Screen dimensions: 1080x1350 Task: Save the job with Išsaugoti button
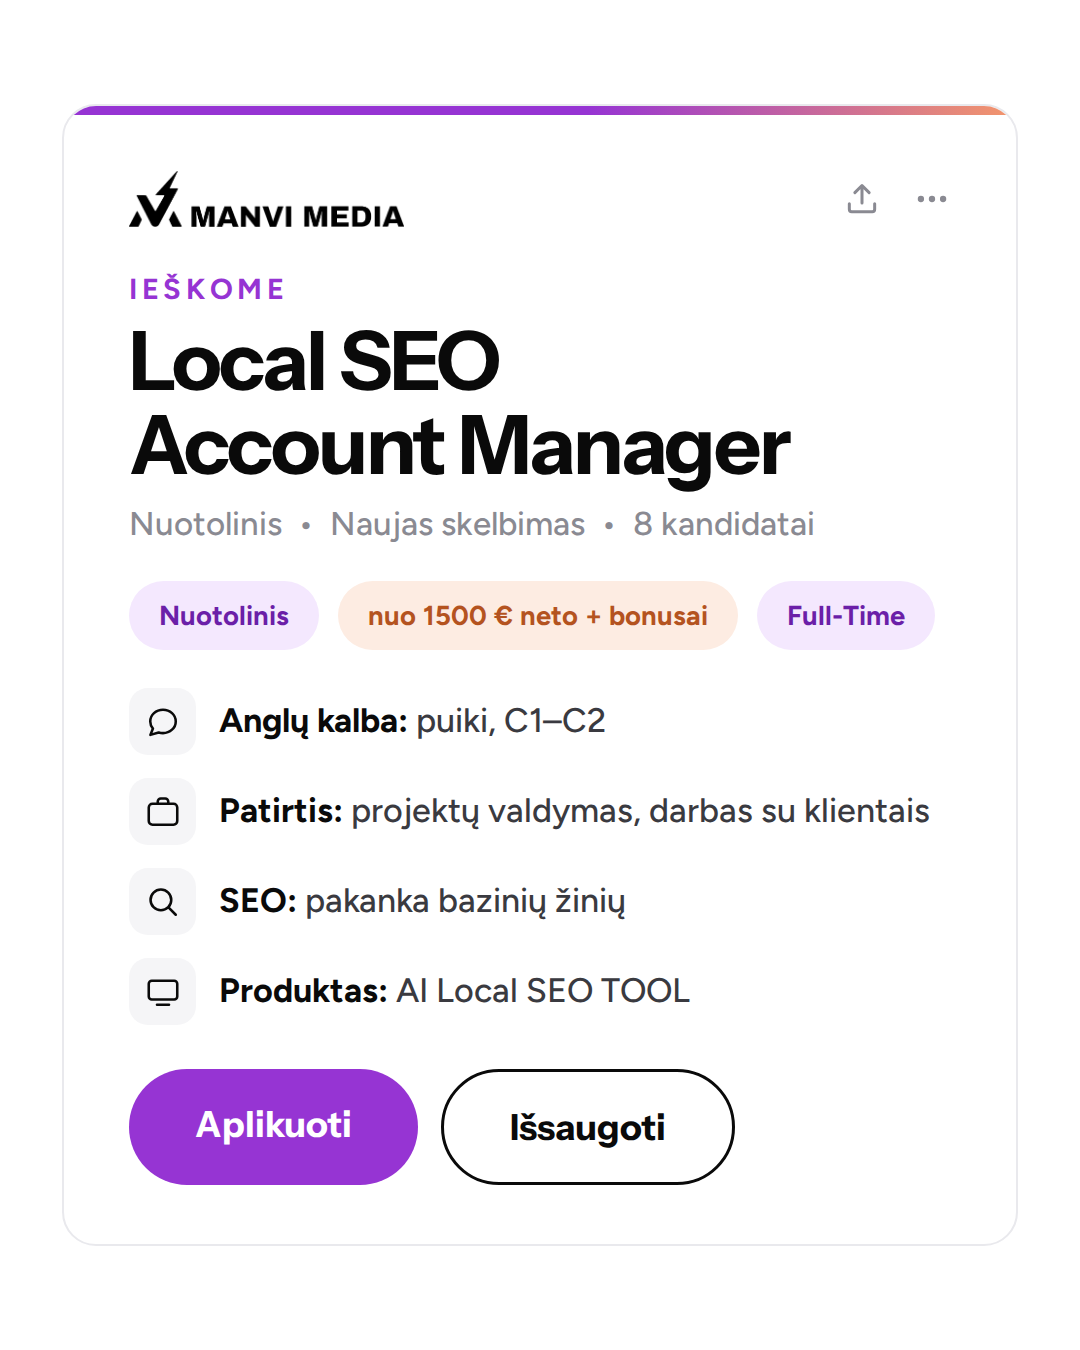click(588, 1127)
